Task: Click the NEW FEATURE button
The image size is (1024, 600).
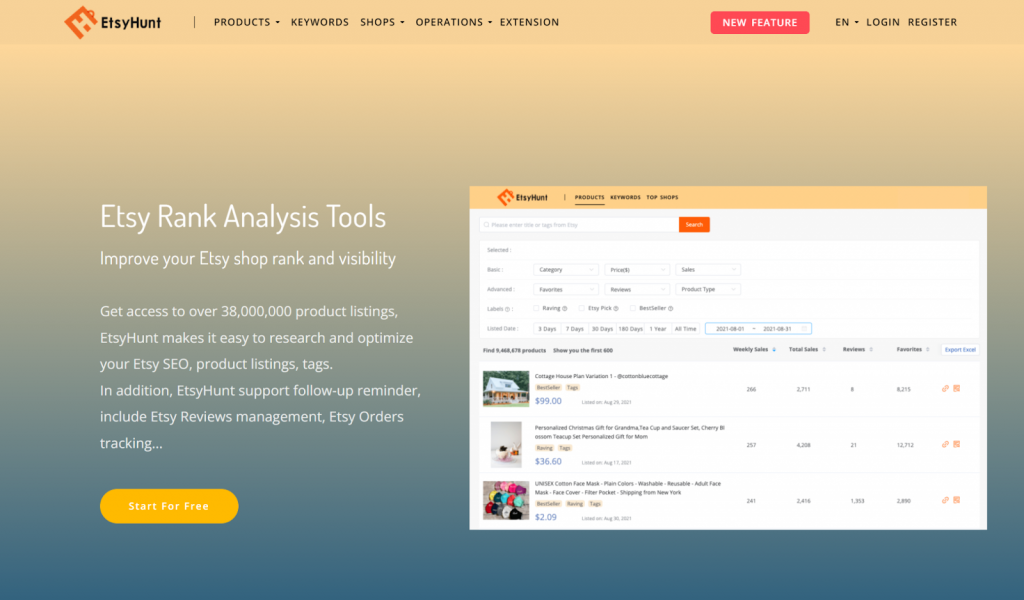Action: click(x=760, y=22)
